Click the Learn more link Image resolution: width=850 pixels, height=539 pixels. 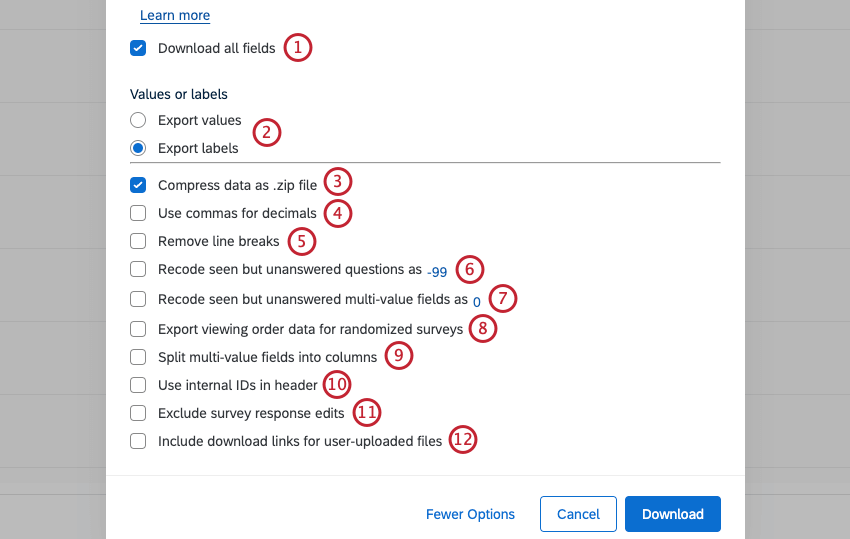point(175,16)
